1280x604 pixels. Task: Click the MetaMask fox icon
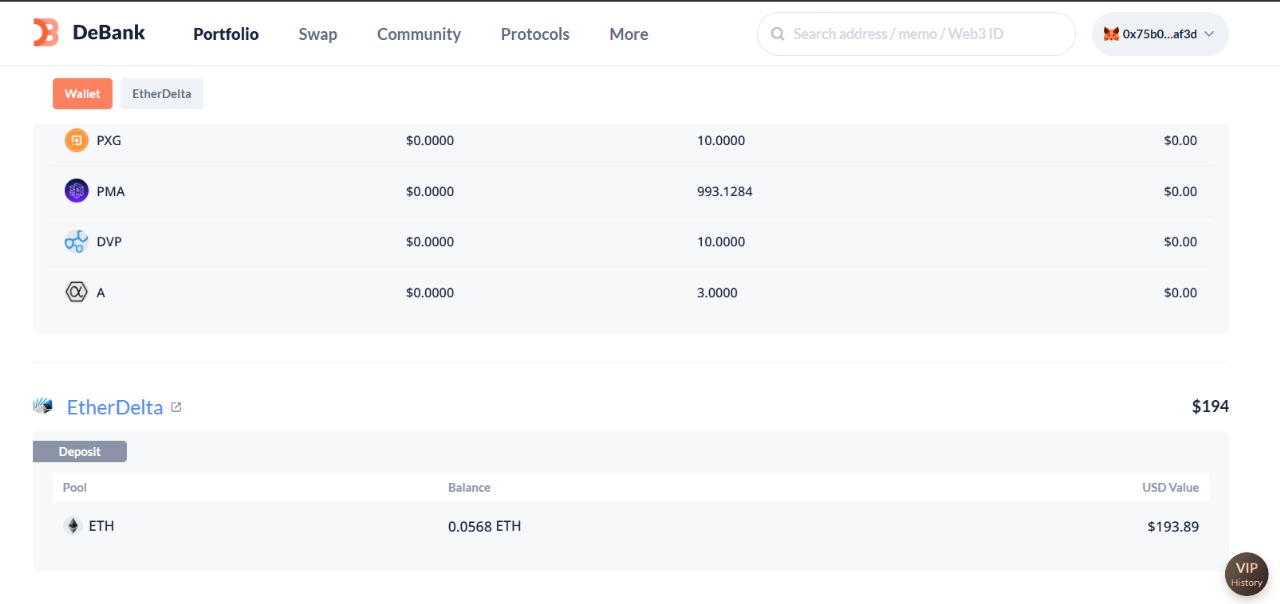tap(1111, 34)
